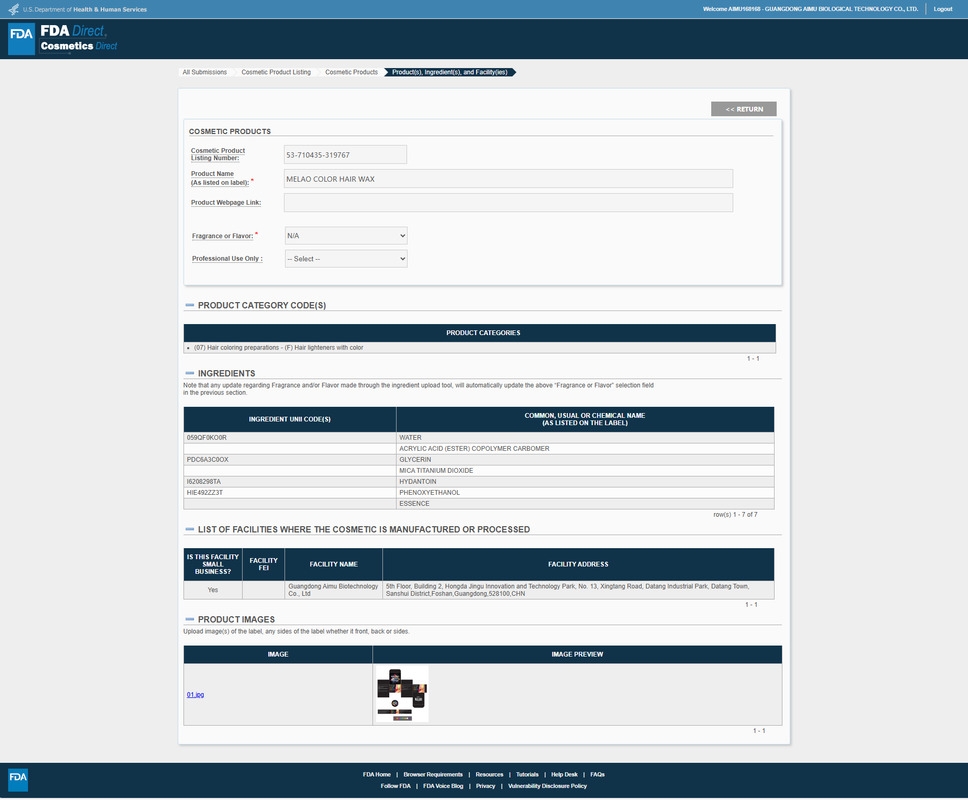Select the Cosmetic Products breadcrumb step
Image resolution: width=968 pixels, height=800 pixels.
pos(351,72)
